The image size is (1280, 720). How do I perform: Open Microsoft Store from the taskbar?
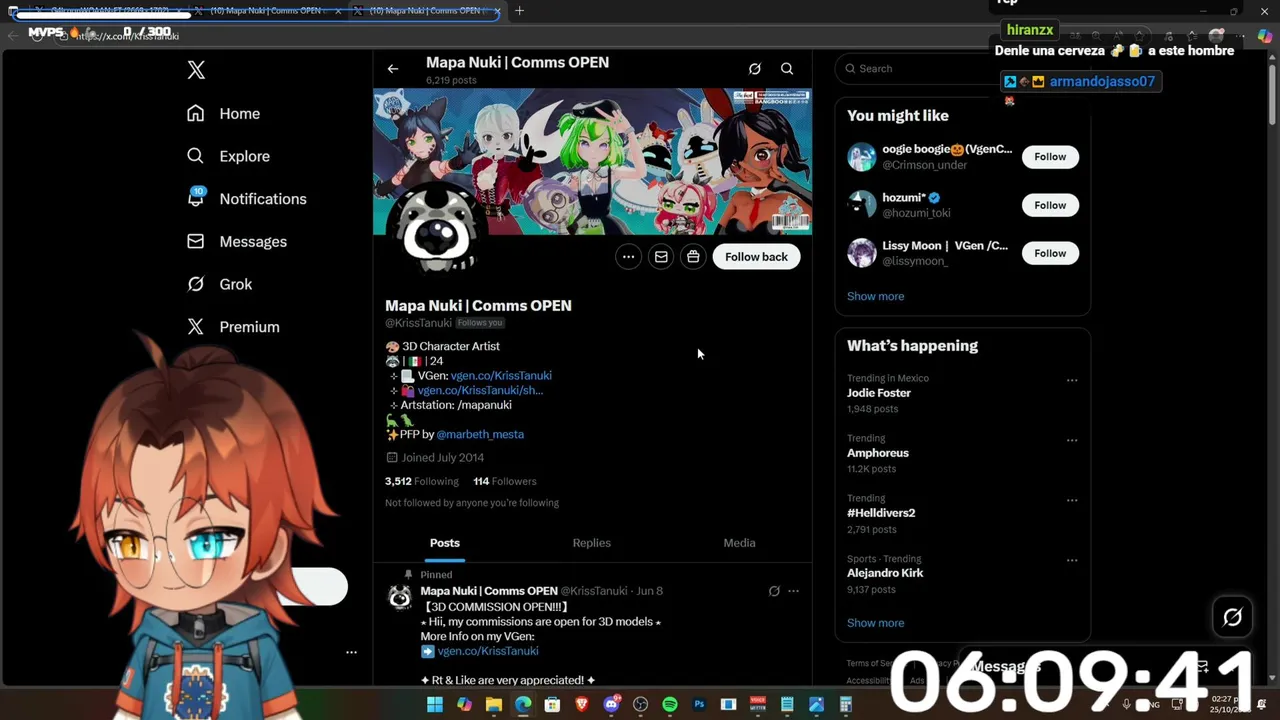pyautogui.click(x=552, y=705)
